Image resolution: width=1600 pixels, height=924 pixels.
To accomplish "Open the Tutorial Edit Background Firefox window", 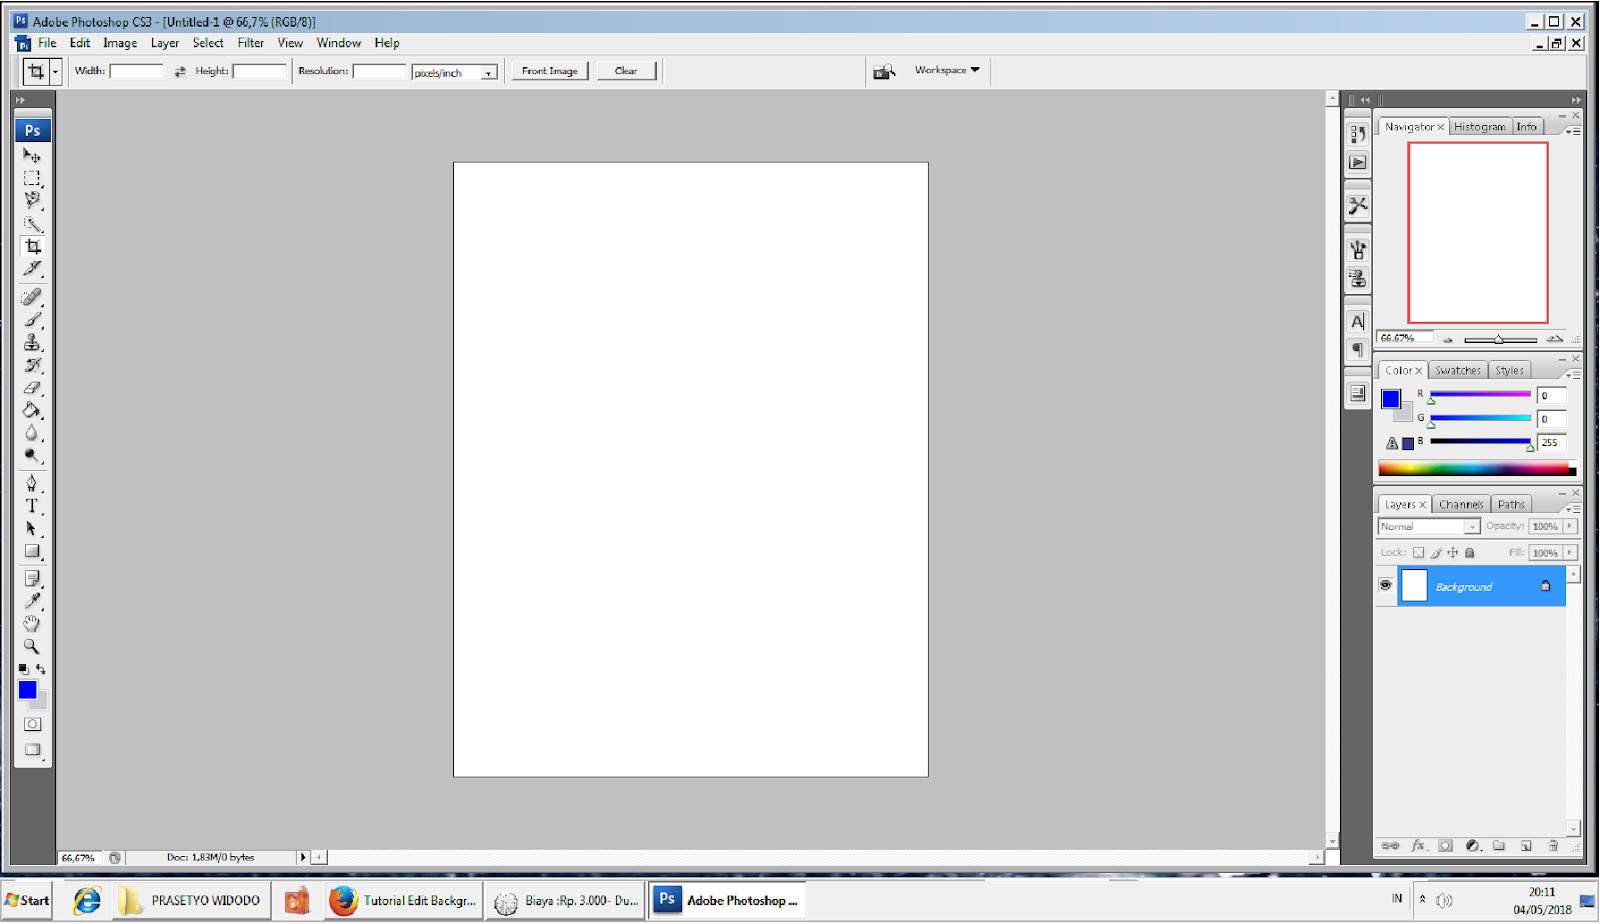I will pos(403,900).
